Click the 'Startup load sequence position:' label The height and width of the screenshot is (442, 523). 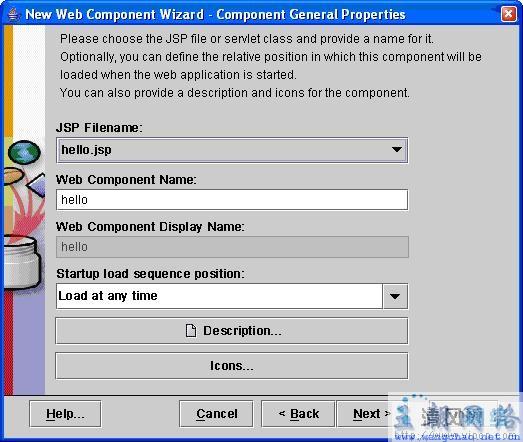click(150, 274)
